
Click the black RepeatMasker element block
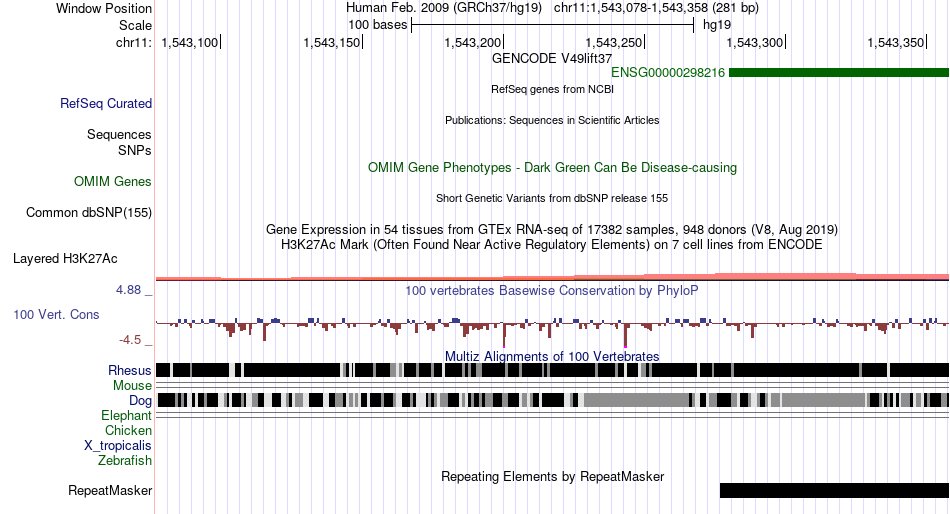pyautogui.click(x=834, y=490)
